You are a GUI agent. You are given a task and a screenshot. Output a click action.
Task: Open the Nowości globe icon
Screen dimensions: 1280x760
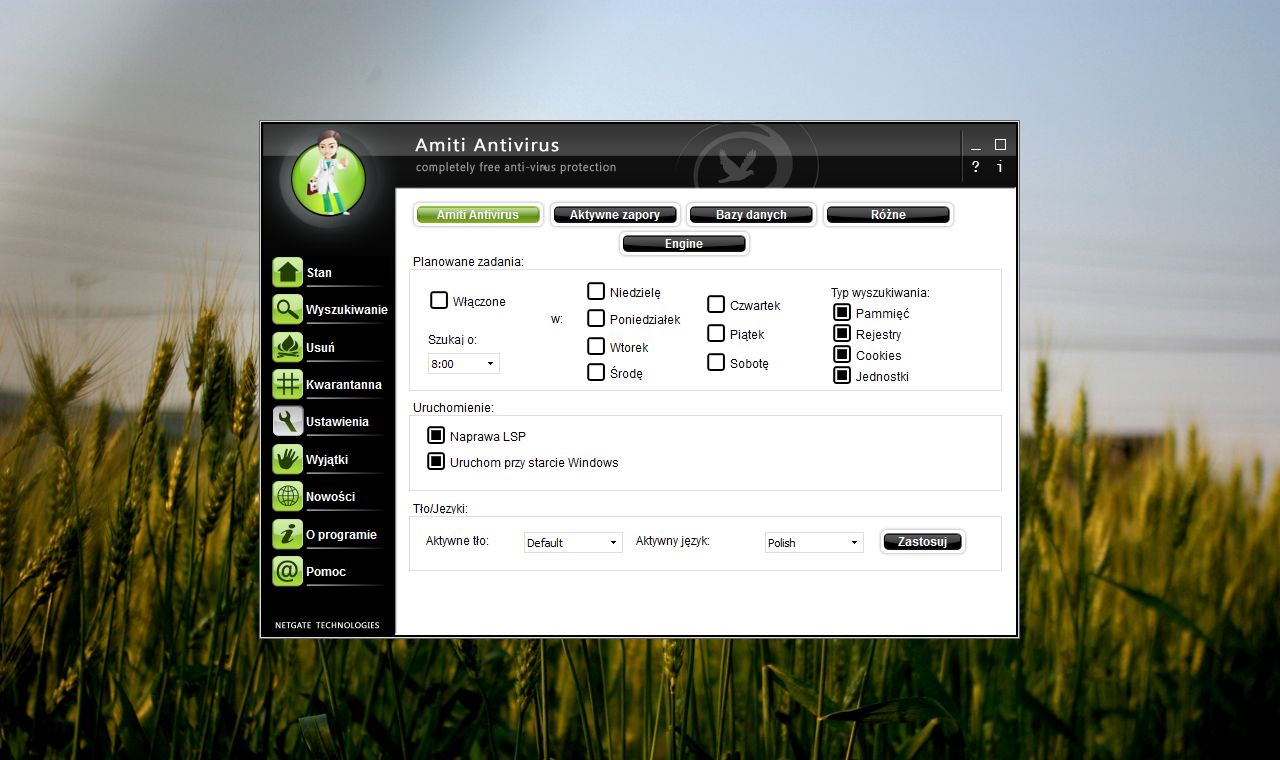point(288,496)
